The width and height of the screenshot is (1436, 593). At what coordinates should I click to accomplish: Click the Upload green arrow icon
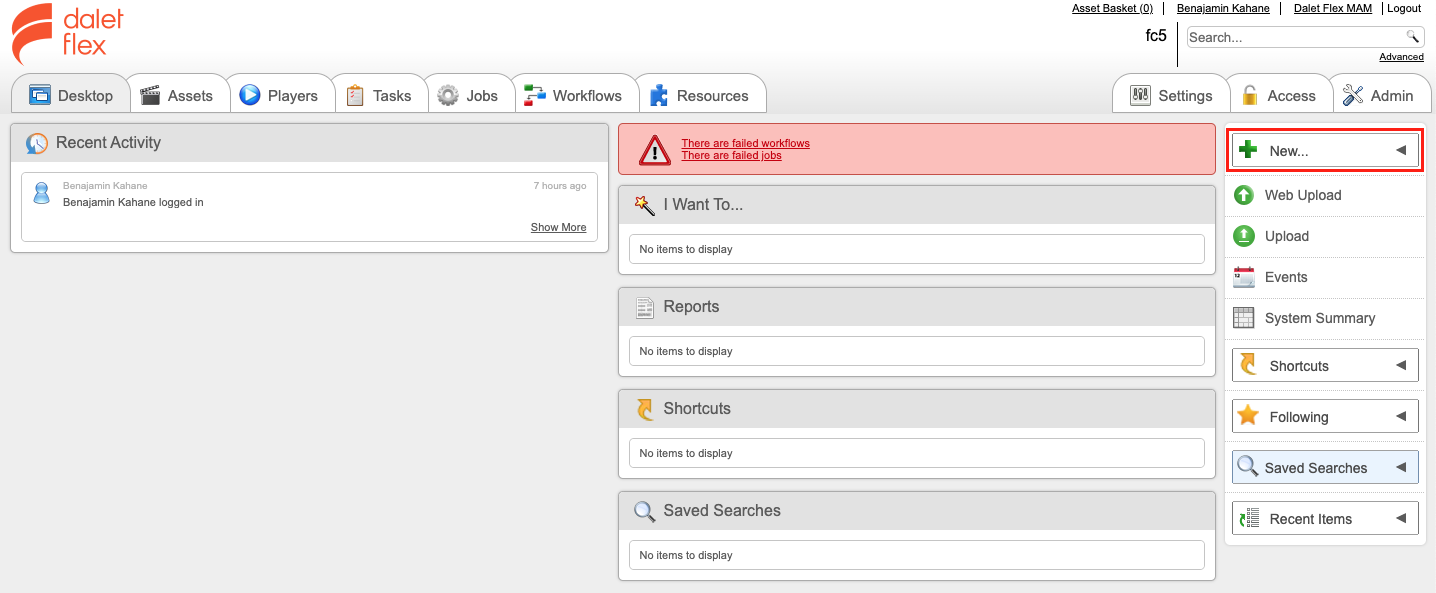(x=1244, y=236)
